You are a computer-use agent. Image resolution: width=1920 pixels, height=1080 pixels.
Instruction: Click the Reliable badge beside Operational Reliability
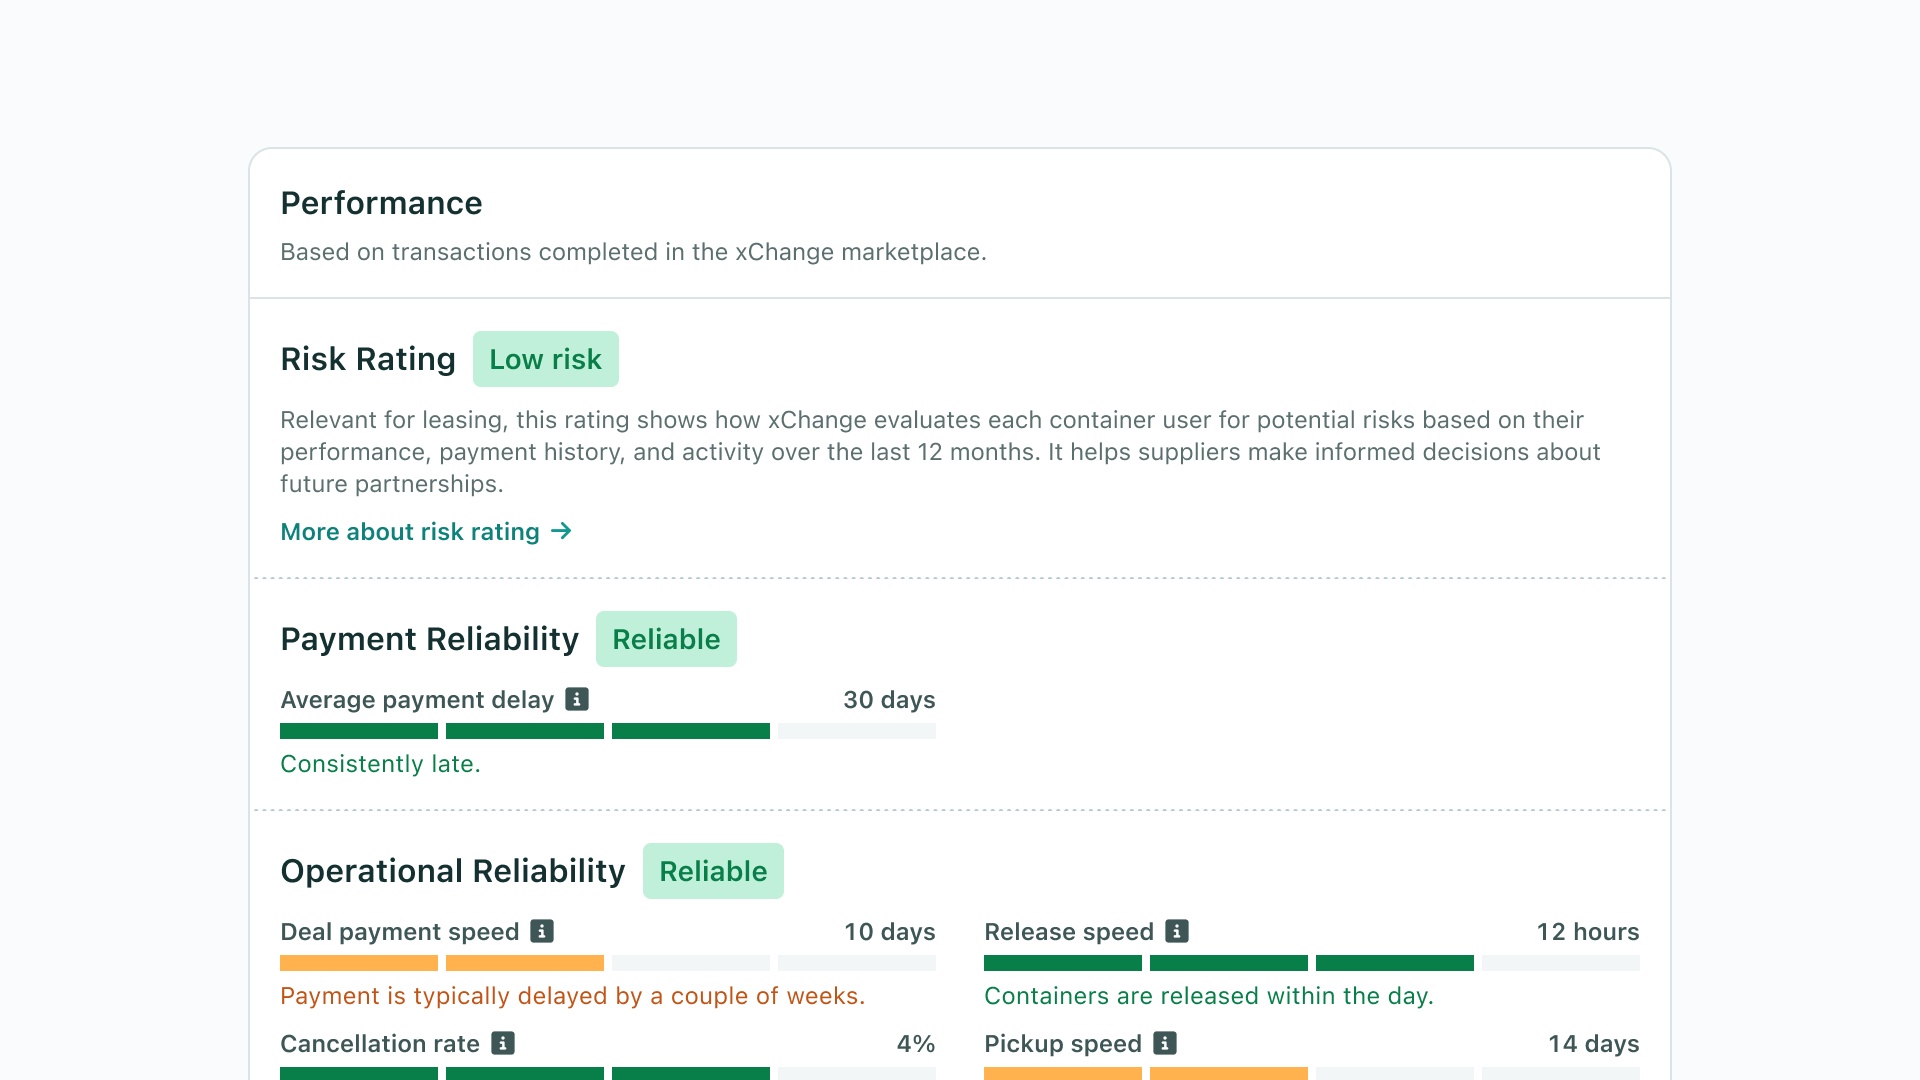[x=713, y=871]
